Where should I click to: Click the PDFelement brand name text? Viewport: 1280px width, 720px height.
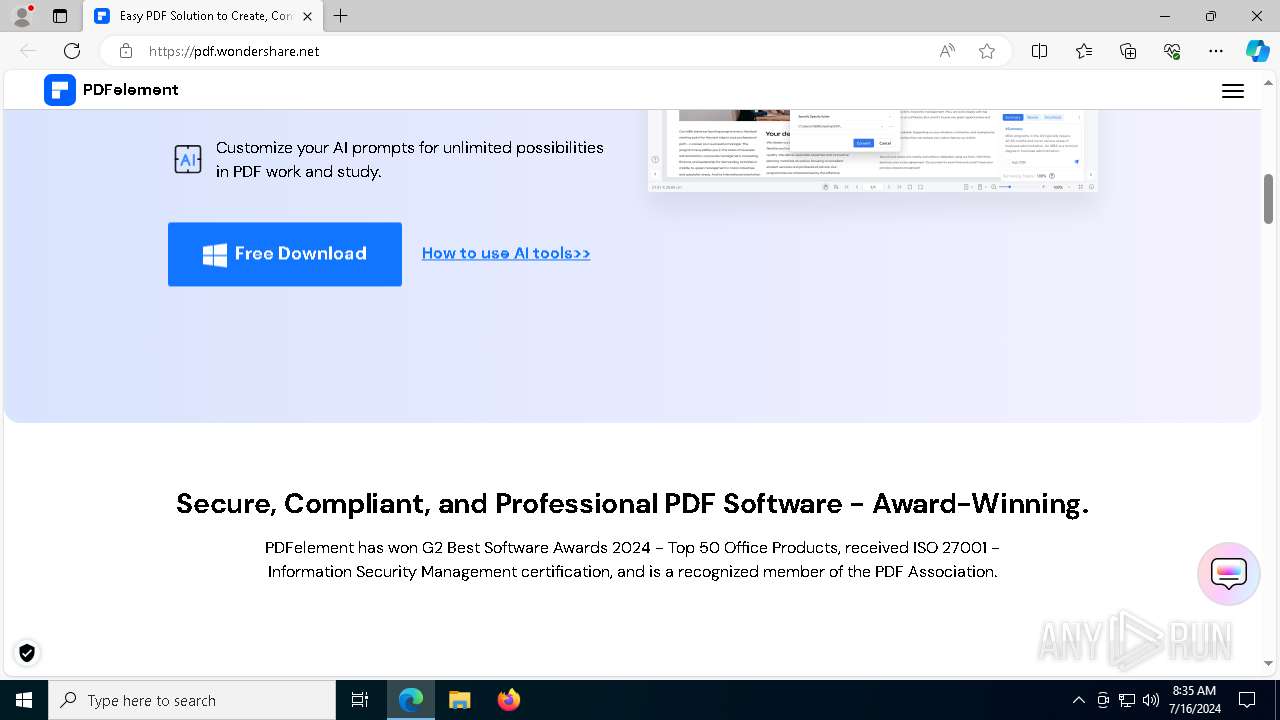(x=131, y=90)
